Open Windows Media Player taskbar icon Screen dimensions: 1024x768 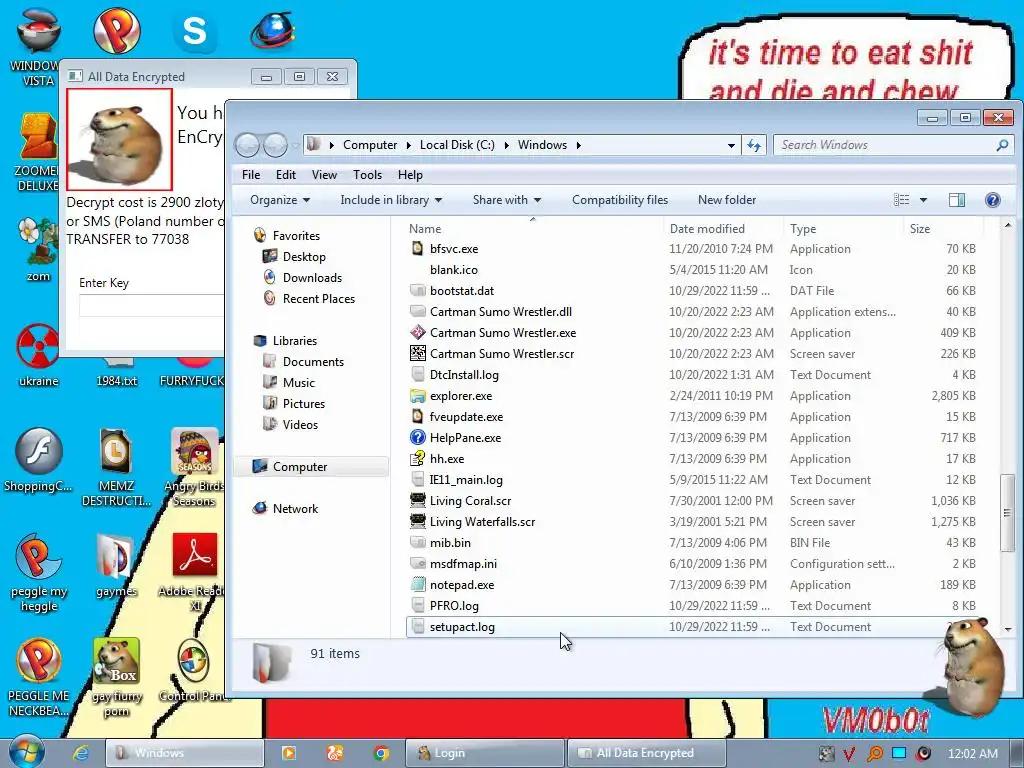tap(288, 753)
